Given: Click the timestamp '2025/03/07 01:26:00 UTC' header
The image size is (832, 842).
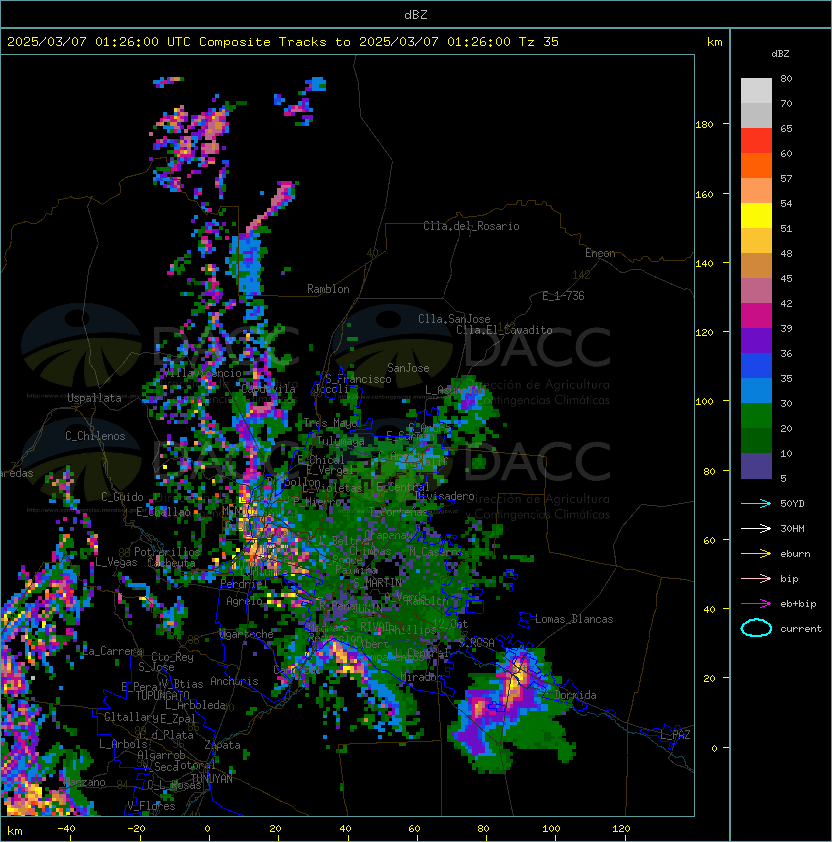Looking at the screenshot, I should pos(99,42).
